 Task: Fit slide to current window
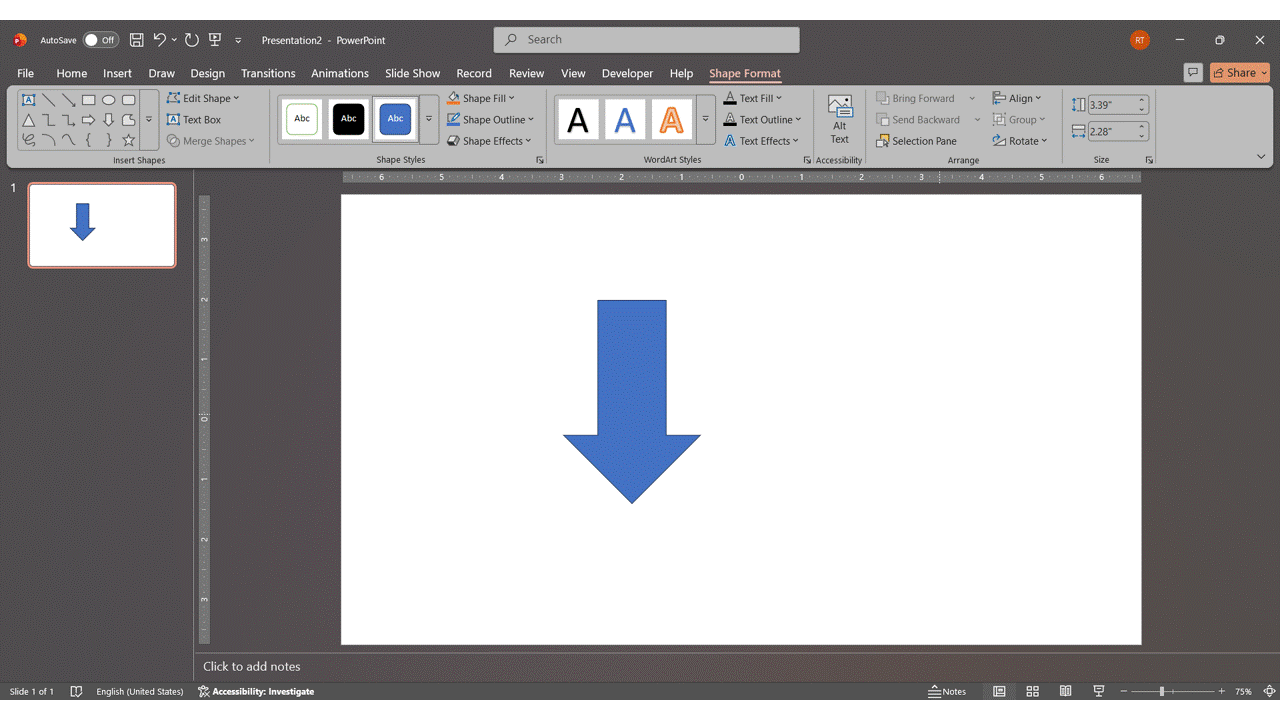(1269, 691)
